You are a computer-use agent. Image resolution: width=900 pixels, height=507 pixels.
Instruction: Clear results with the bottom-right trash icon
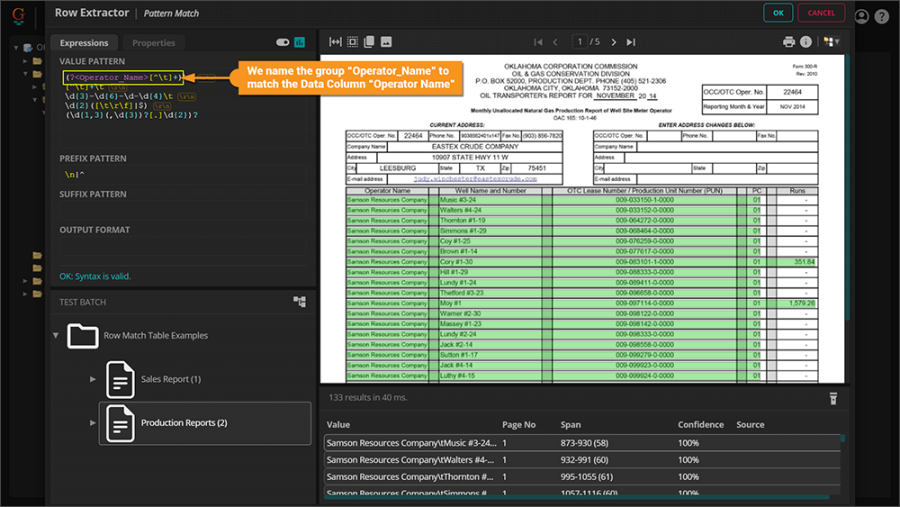pos(832,398)
